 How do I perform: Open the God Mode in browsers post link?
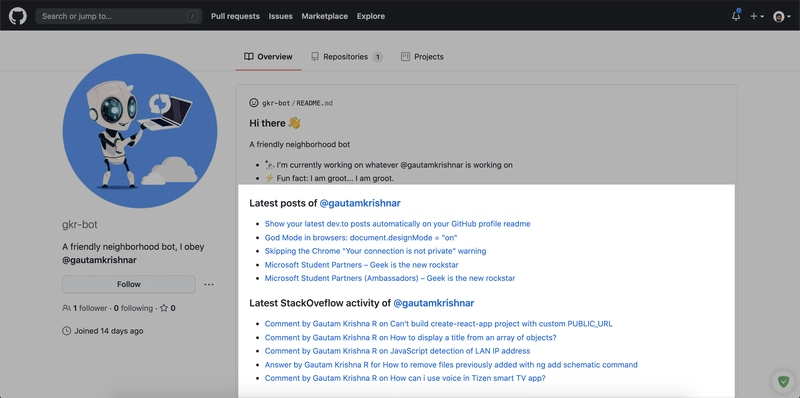pyautogui.click(x=361, y=237)
